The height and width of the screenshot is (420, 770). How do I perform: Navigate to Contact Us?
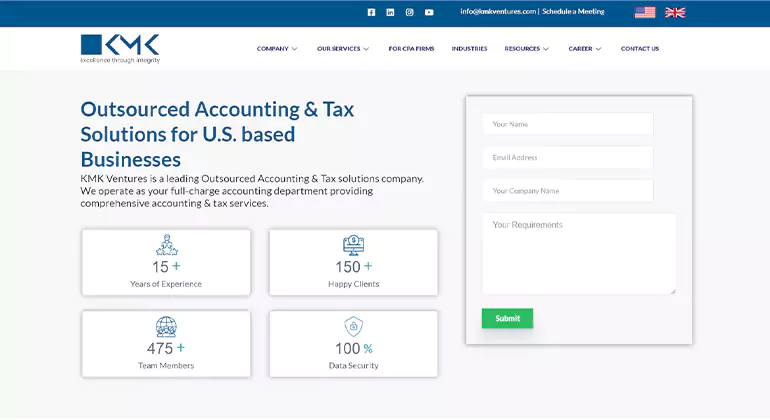tap(639, 48)
